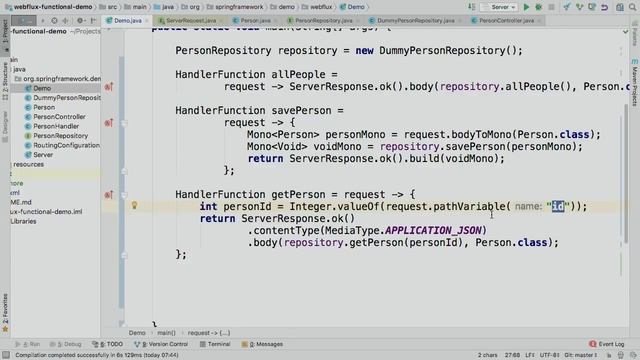Run the Server configuration with the green play icon
Viewport: 640px width, 360px height.
point(526,7)
